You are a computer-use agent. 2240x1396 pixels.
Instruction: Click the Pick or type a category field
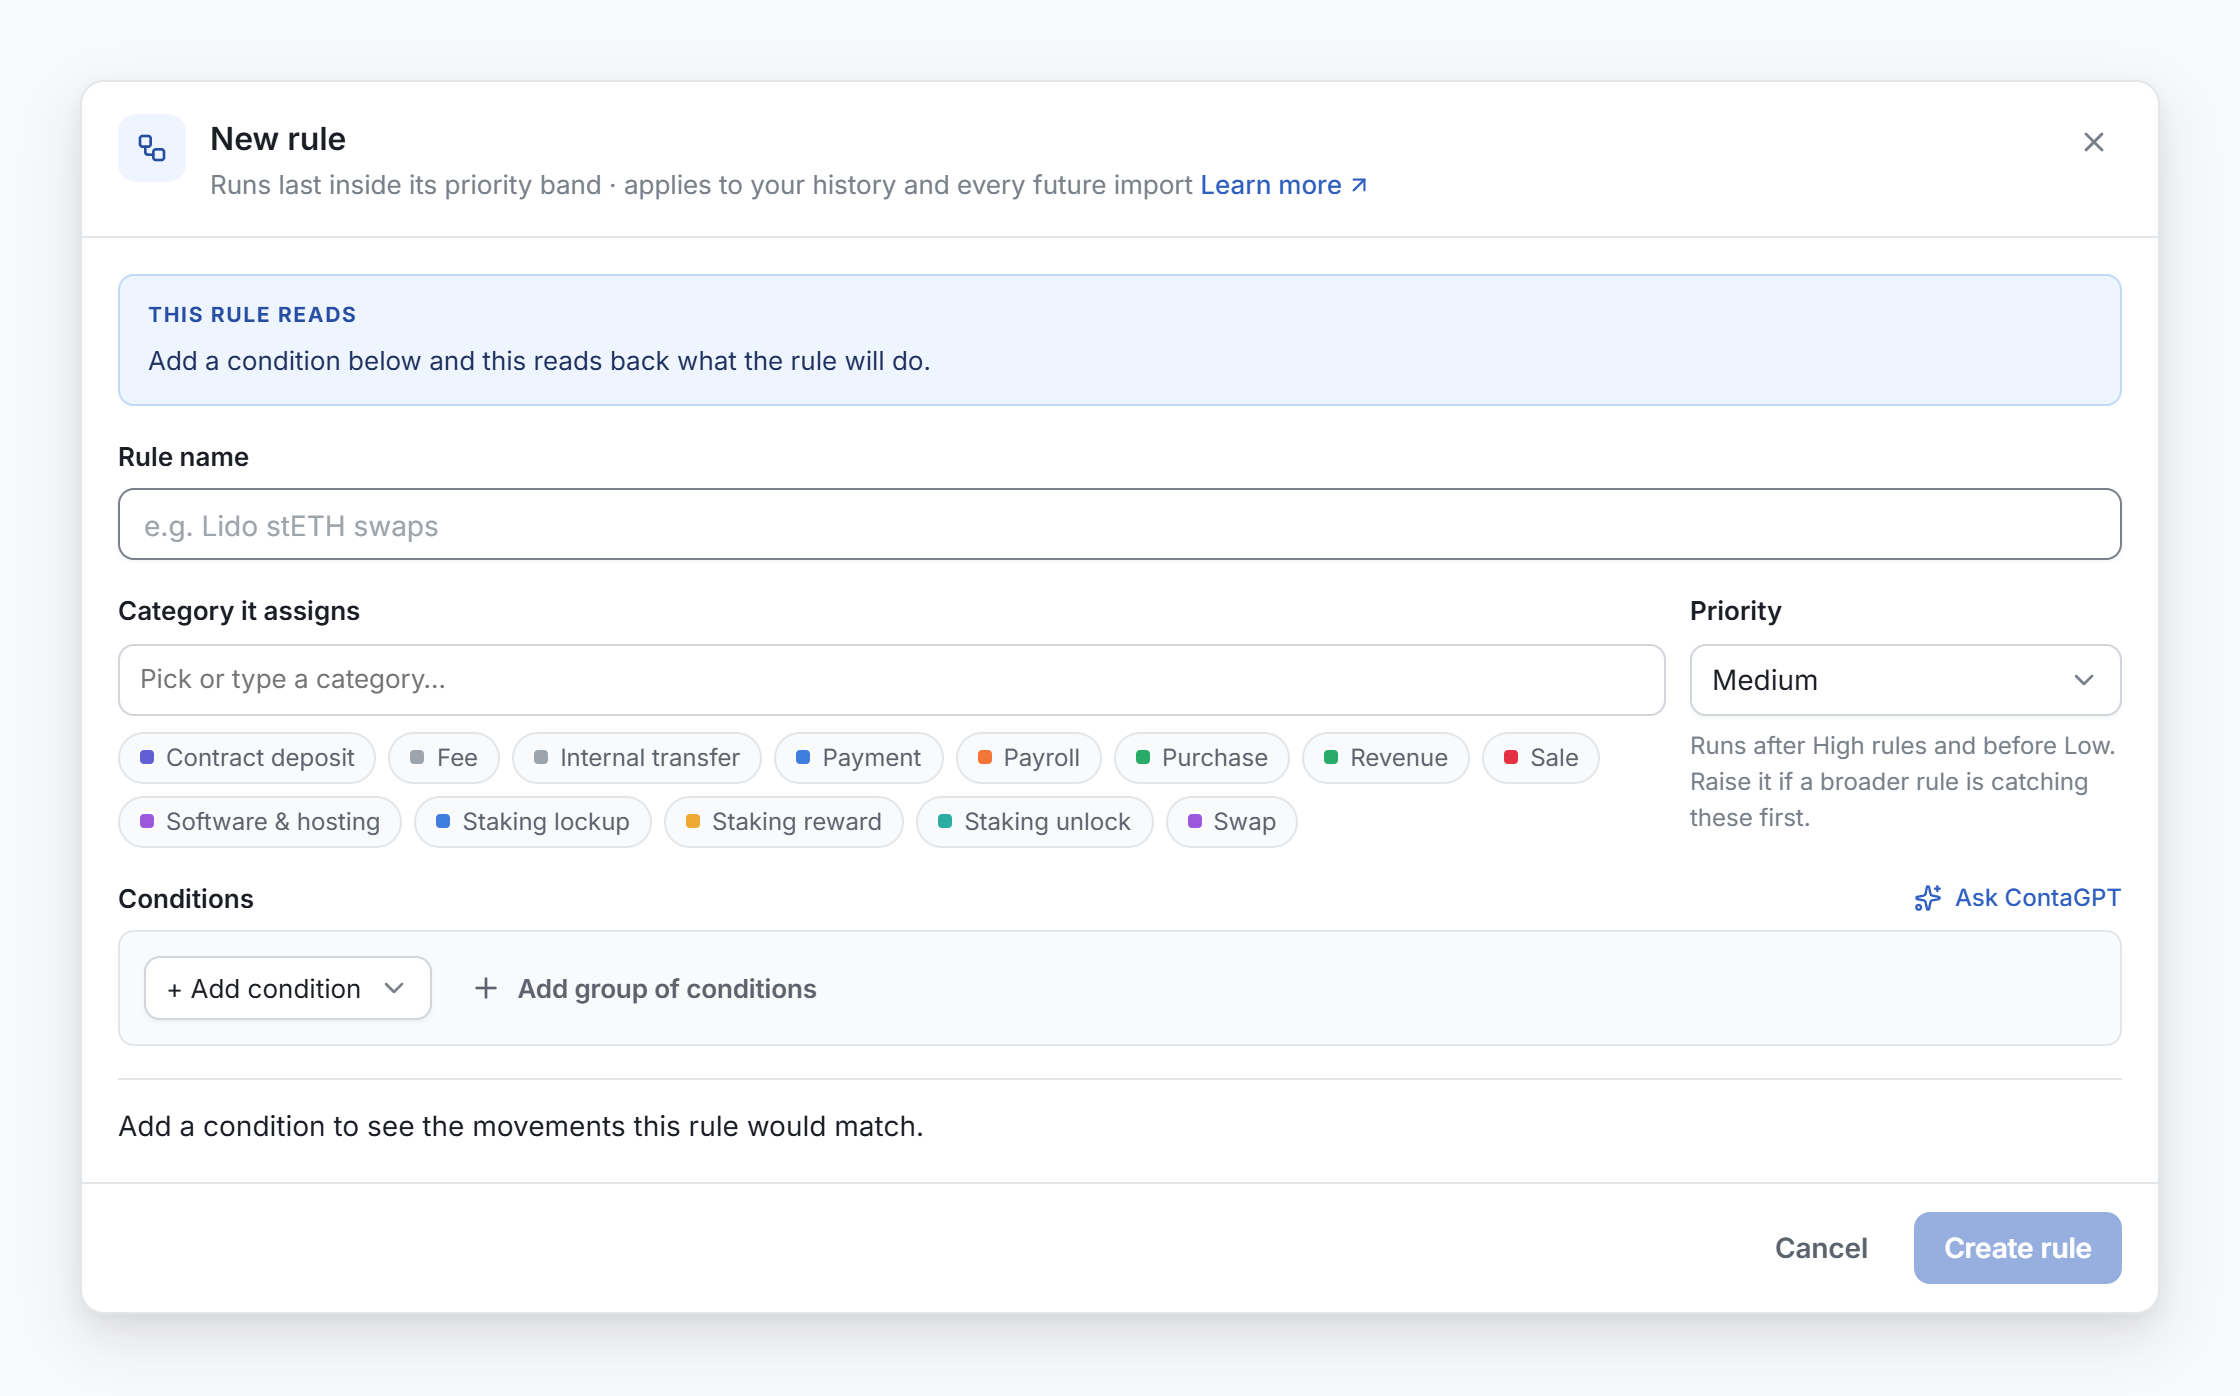tap(891, 680)
